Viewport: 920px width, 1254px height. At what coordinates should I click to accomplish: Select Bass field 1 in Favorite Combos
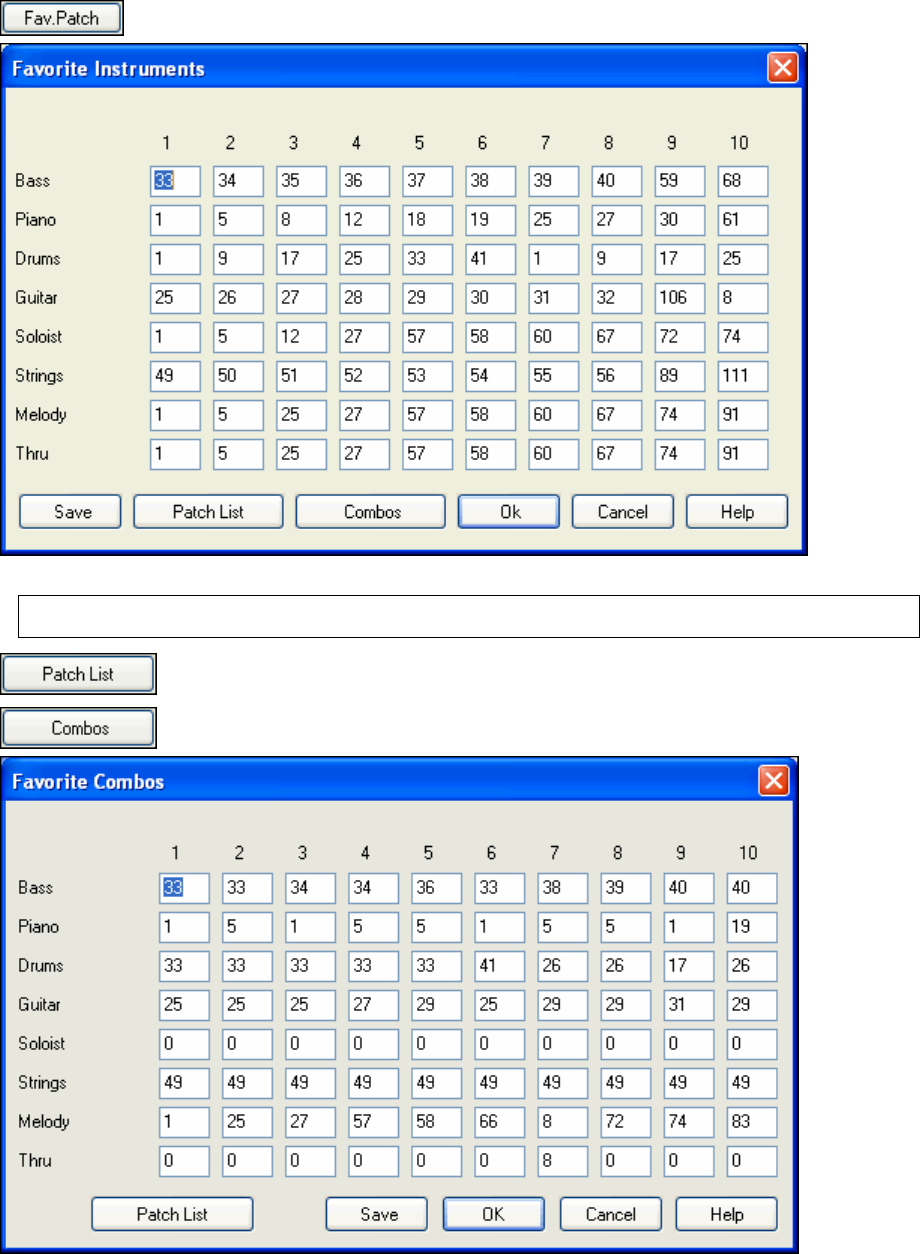point(184,888)
